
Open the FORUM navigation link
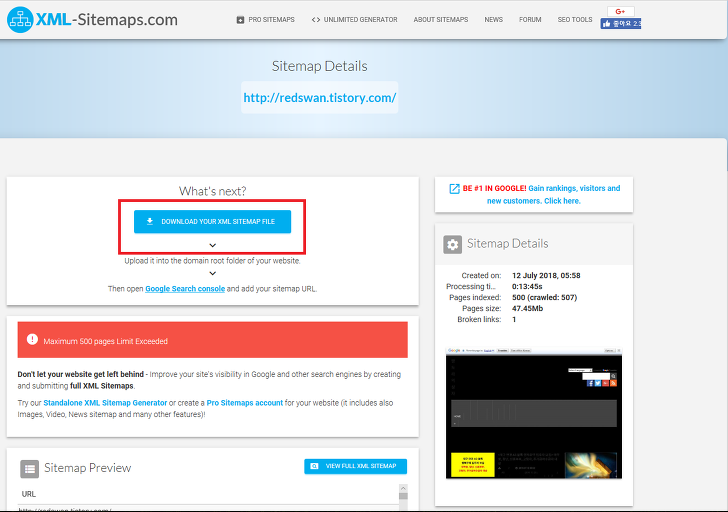point(530,19)
